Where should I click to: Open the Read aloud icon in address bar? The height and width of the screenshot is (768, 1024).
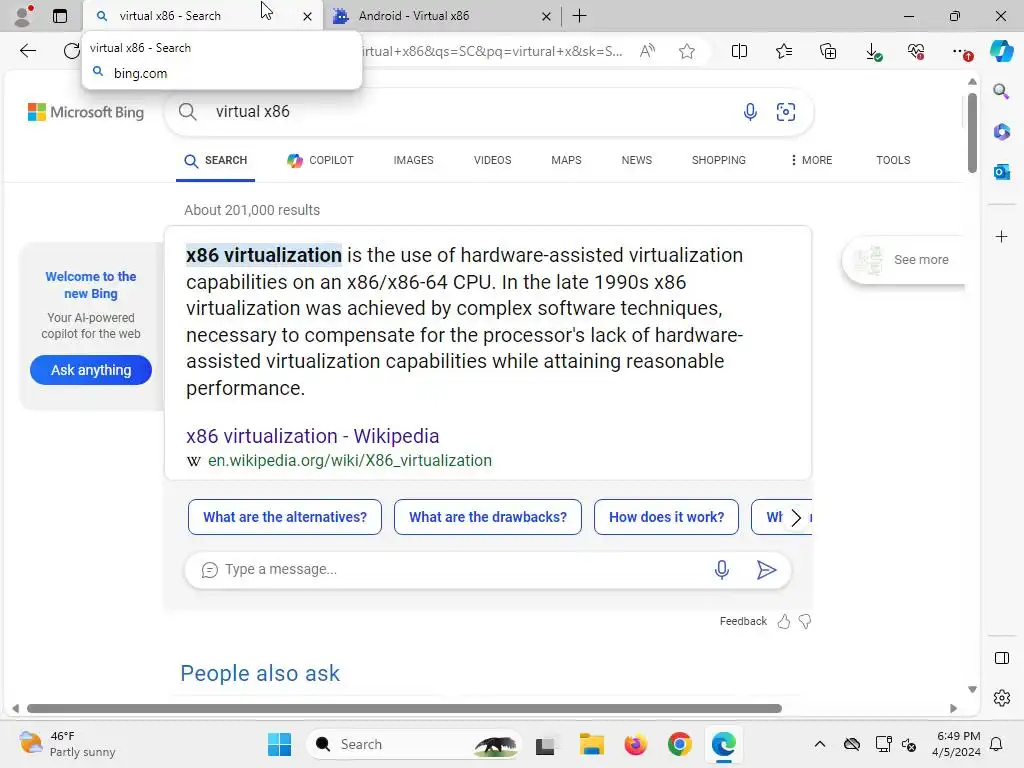click(647, 51)
